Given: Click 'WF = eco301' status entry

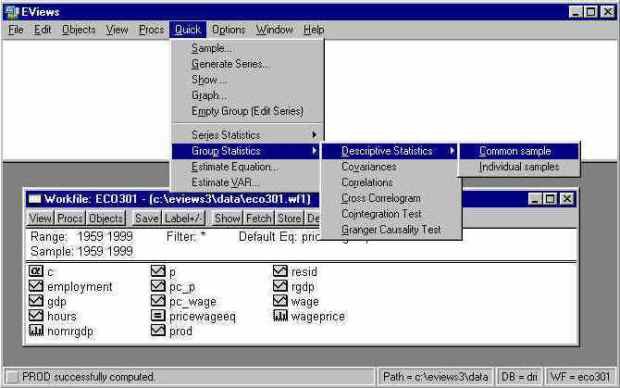Looking at the screenshot, I should [x=580, y=377].
